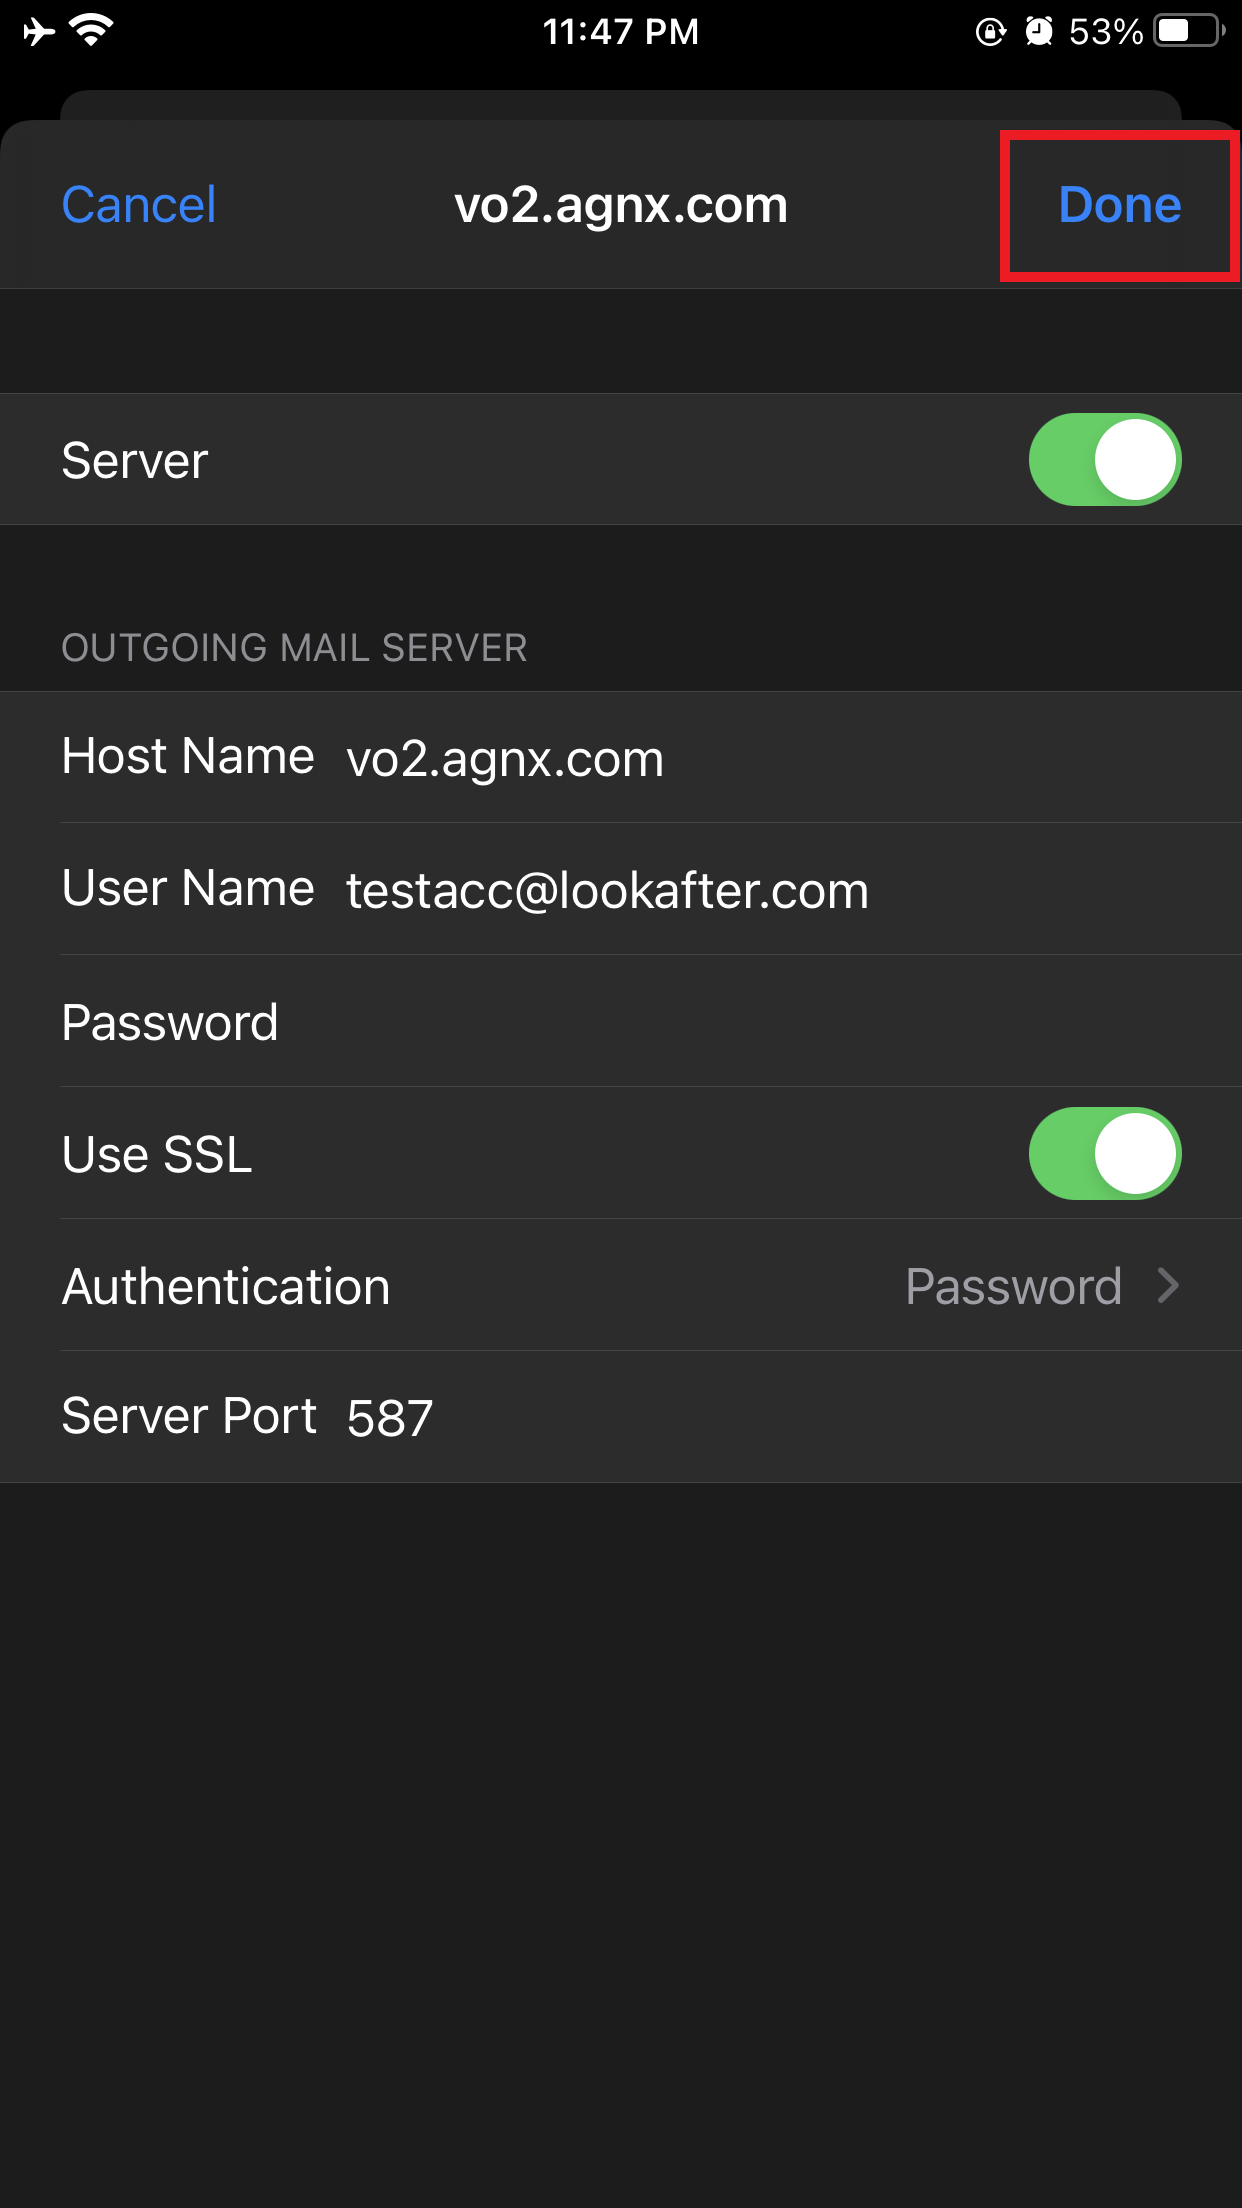Disable the Use SSL switch
Image resolution: width=1242 pixels, height=2208 pixels.
[1104, 1153]
